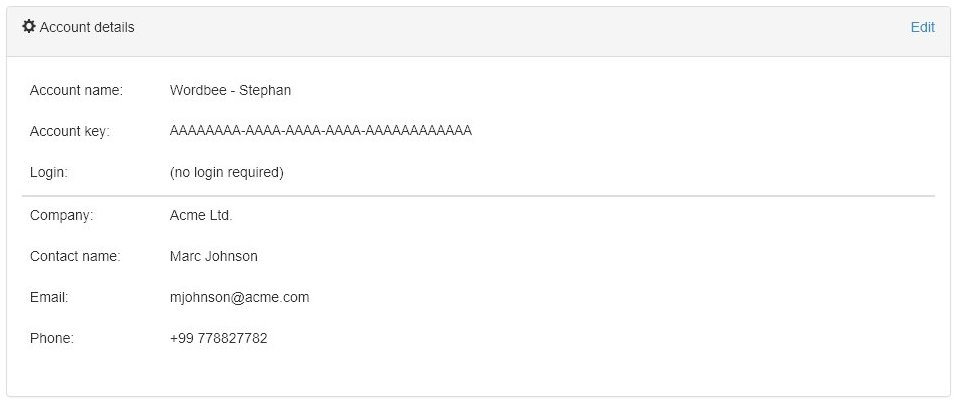The width and height of the screenshot is (959, 404).
Task: Open the Edit link for account details
Action: 922,27
